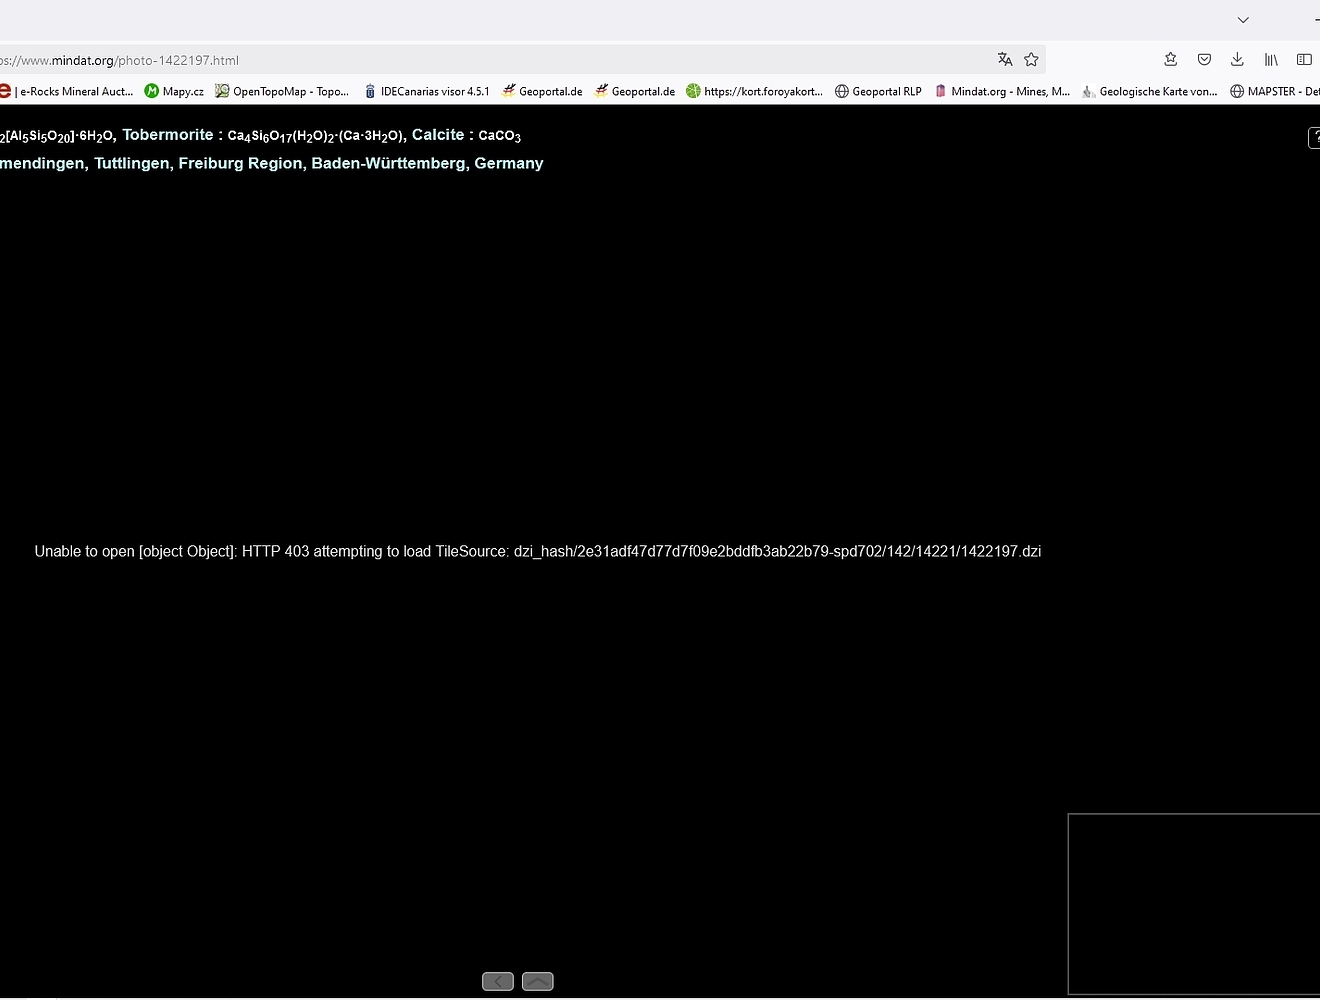Click the up chevron button at bottom
The height and width of the screenshot is (1000, 1320).
[538, 981]
